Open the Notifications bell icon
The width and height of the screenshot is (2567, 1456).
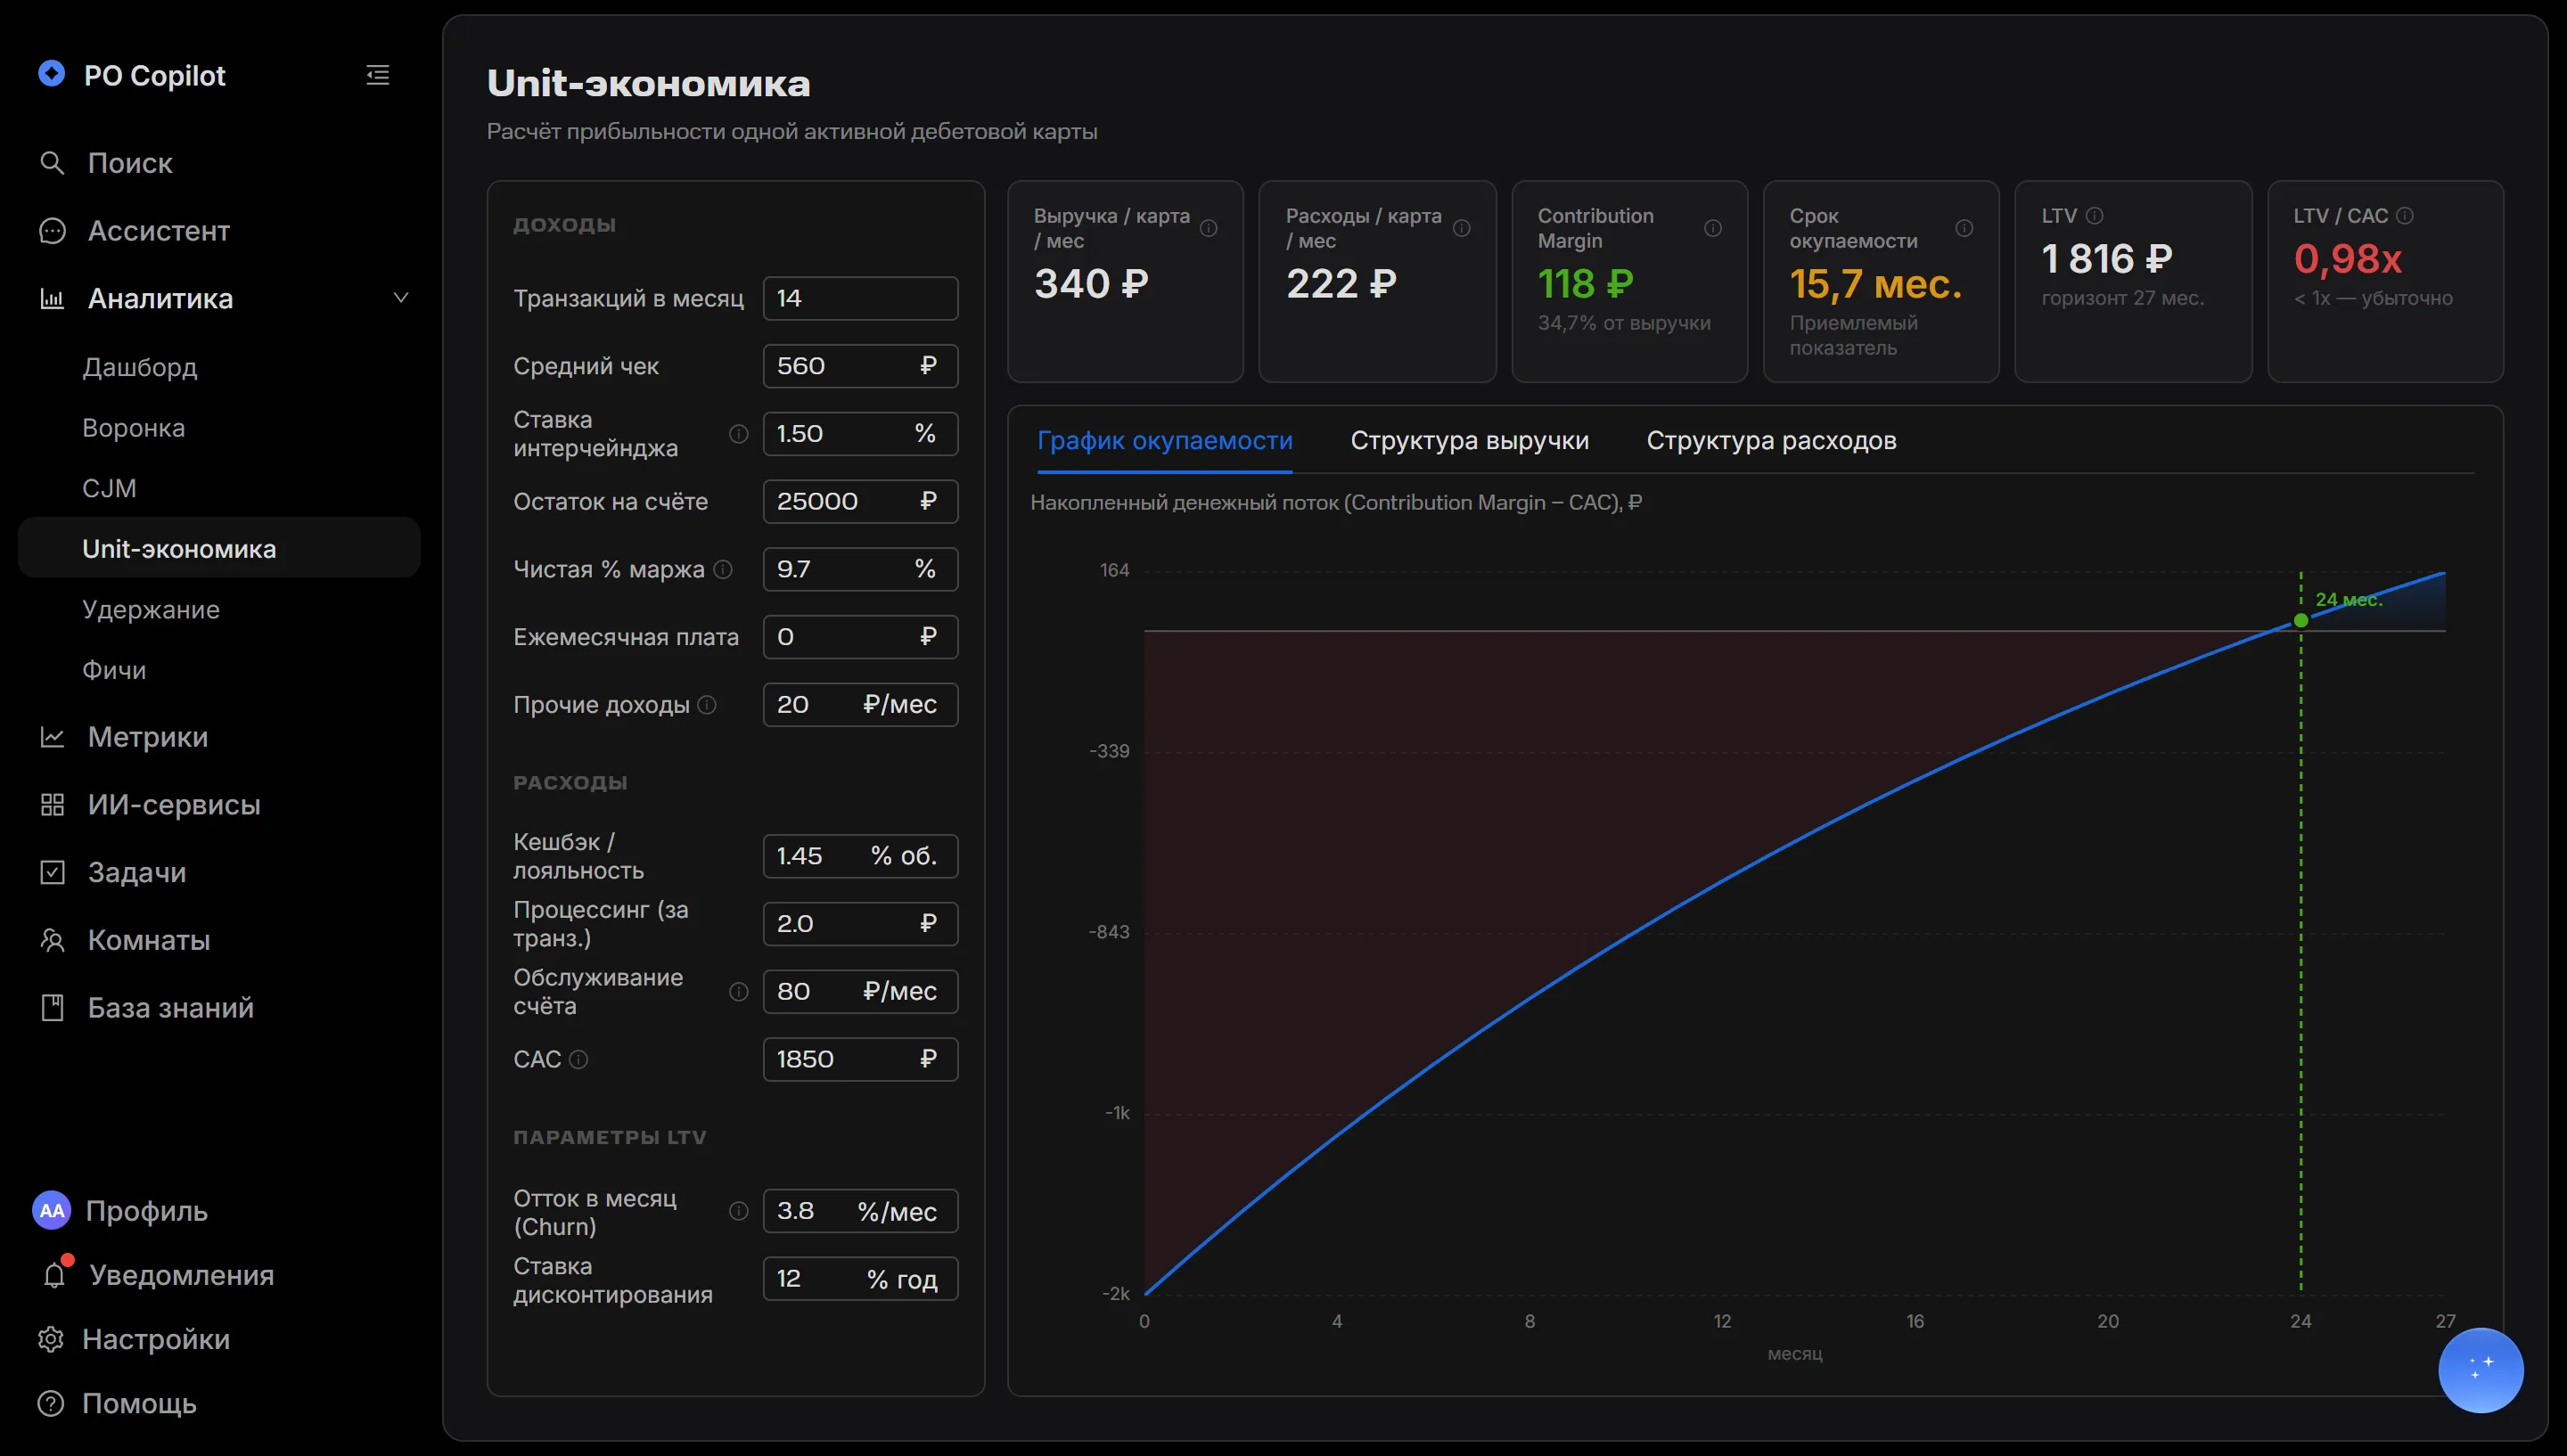coord(55,1274)
